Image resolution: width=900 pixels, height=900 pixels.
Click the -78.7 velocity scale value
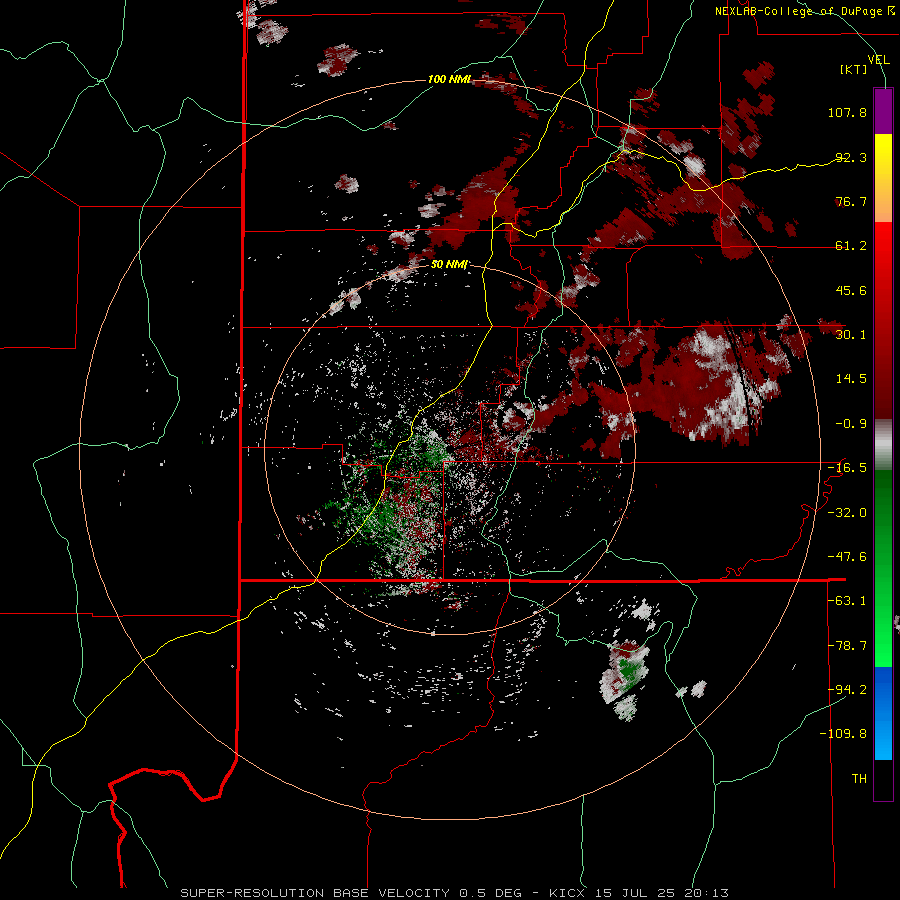(847, 646)
